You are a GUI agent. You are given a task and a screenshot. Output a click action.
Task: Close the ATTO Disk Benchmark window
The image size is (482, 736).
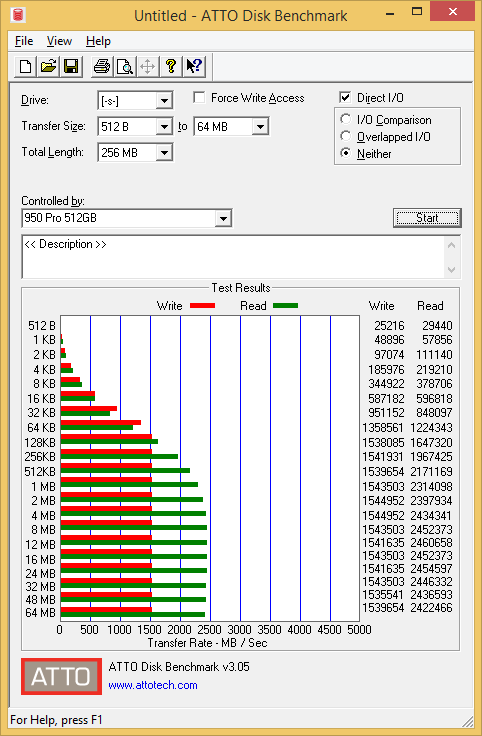pos(453,12)
